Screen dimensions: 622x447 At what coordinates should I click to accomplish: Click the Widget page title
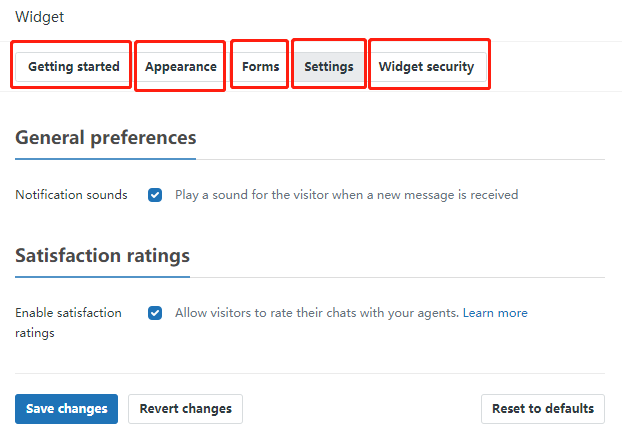(x=39, y=17)
